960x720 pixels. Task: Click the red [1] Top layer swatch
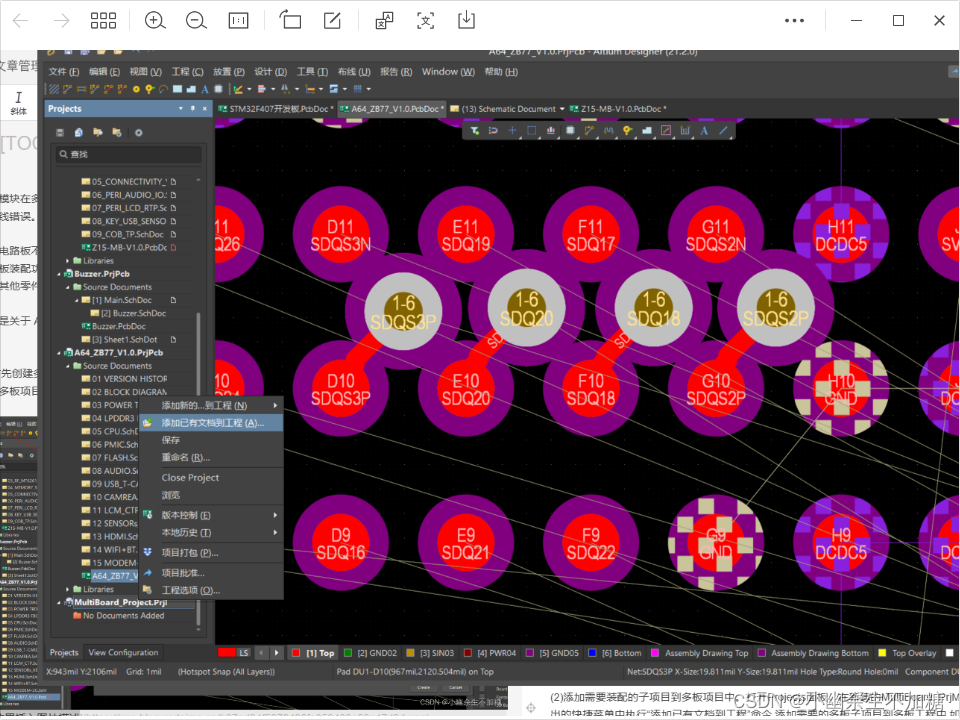(x=296, y=653)
